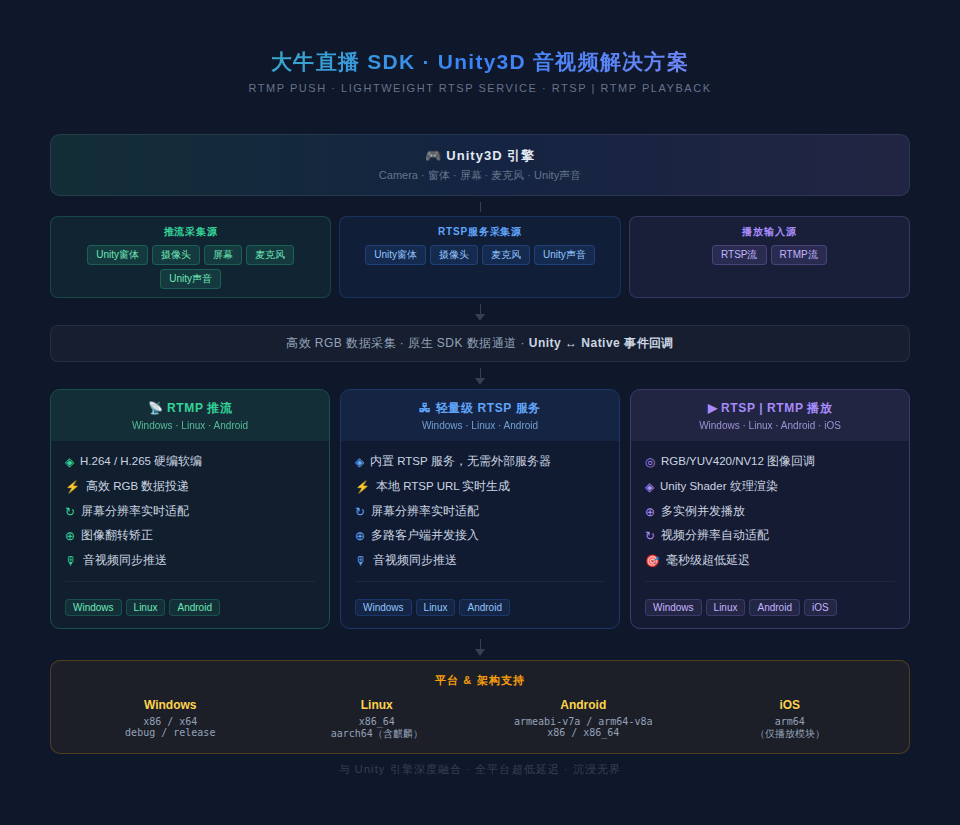Click the gamepad icon beside Unity3D 引擎
This screenshot has width=960, height=825.
tap(433, 156)
